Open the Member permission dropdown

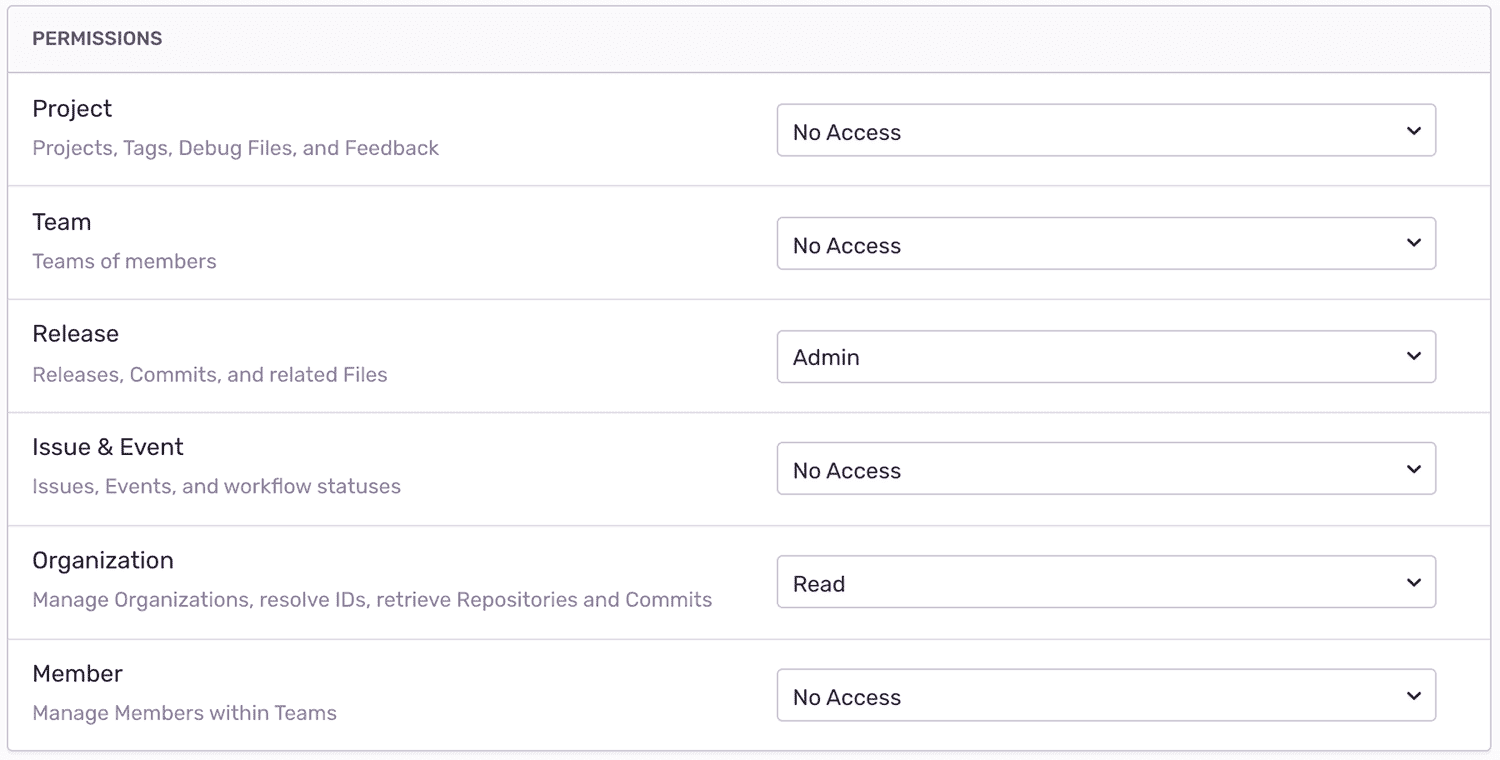point(1105,696)
